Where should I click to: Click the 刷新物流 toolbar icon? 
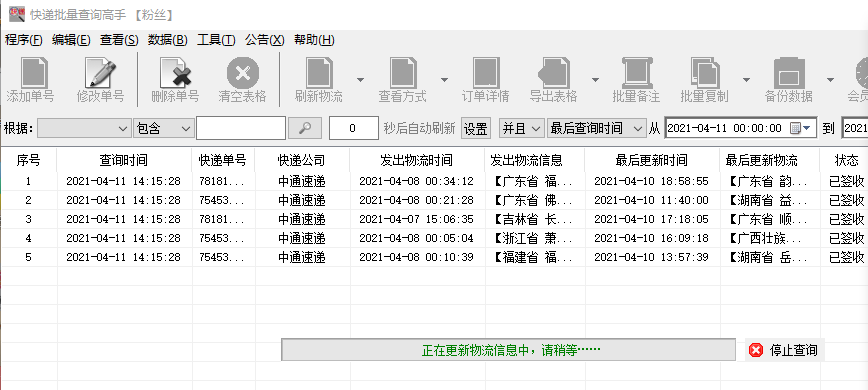(319, 72)
